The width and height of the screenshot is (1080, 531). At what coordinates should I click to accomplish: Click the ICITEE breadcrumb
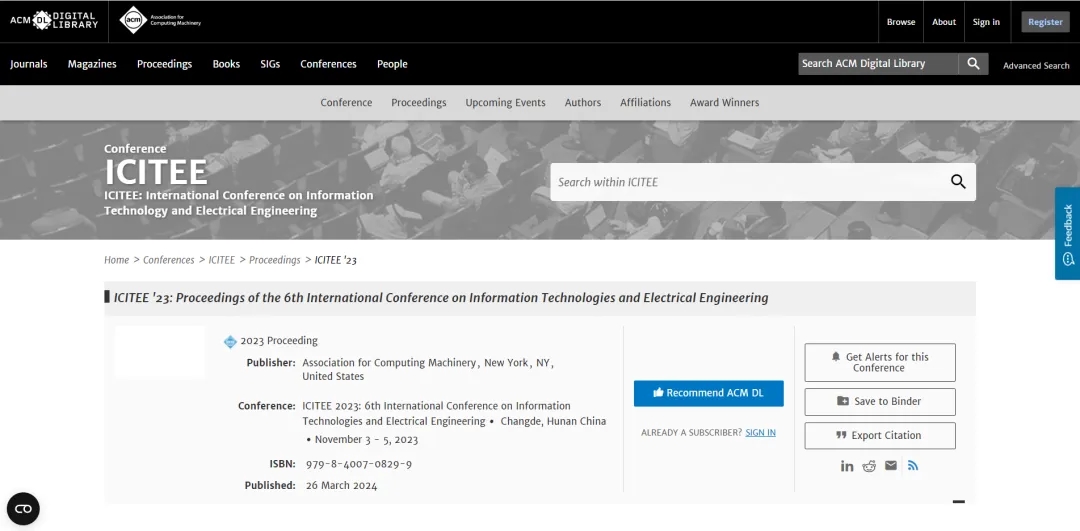[222, 260]
